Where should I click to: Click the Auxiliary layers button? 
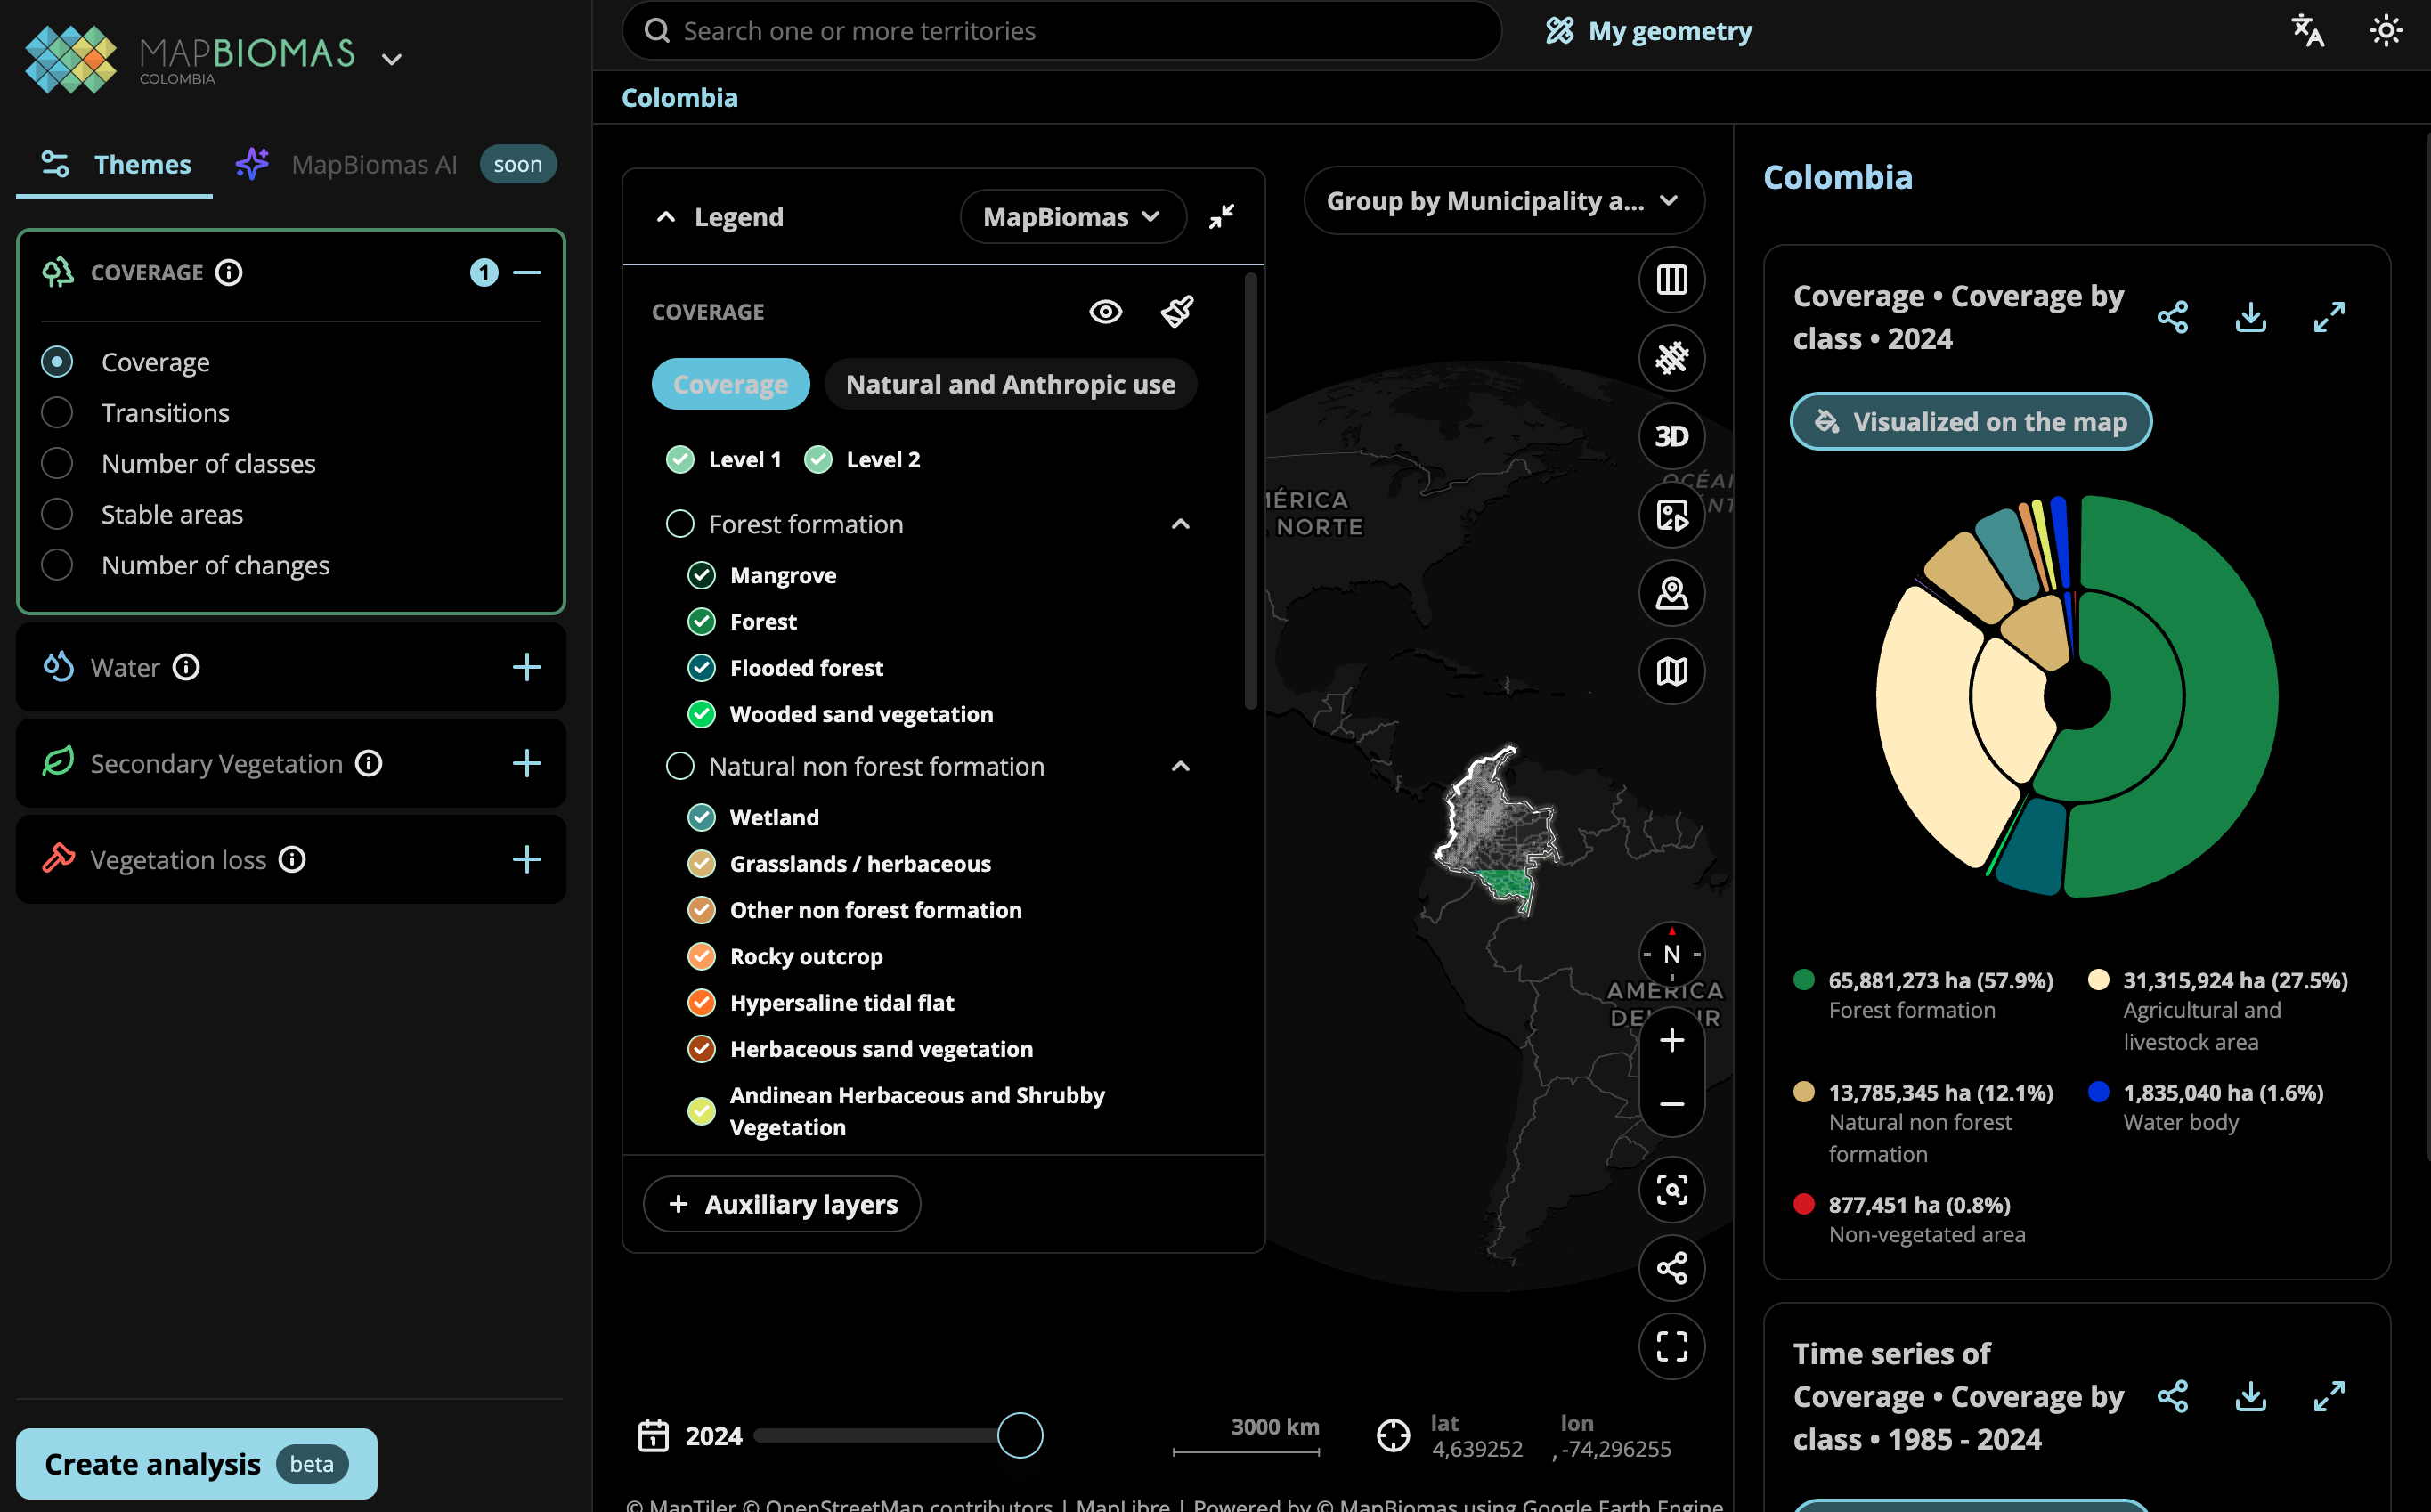click(x=782, y=1204)
